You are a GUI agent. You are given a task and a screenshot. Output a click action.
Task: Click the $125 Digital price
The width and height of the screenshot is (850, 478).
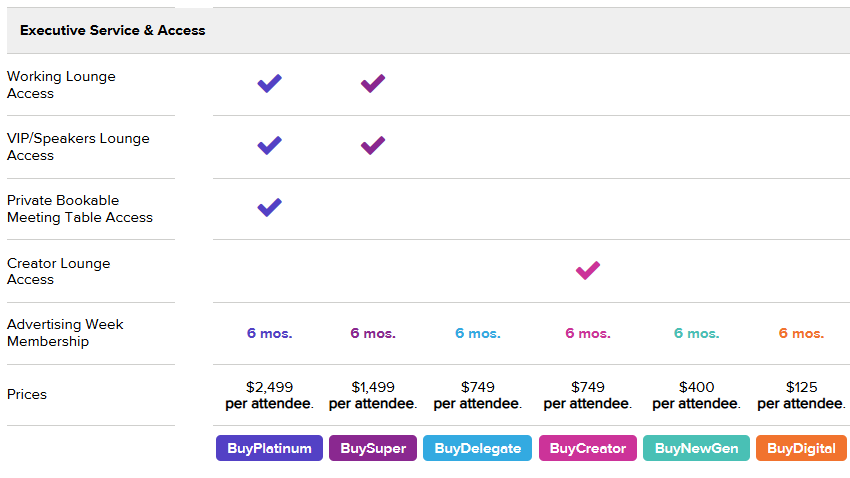[x=801, y=386]
